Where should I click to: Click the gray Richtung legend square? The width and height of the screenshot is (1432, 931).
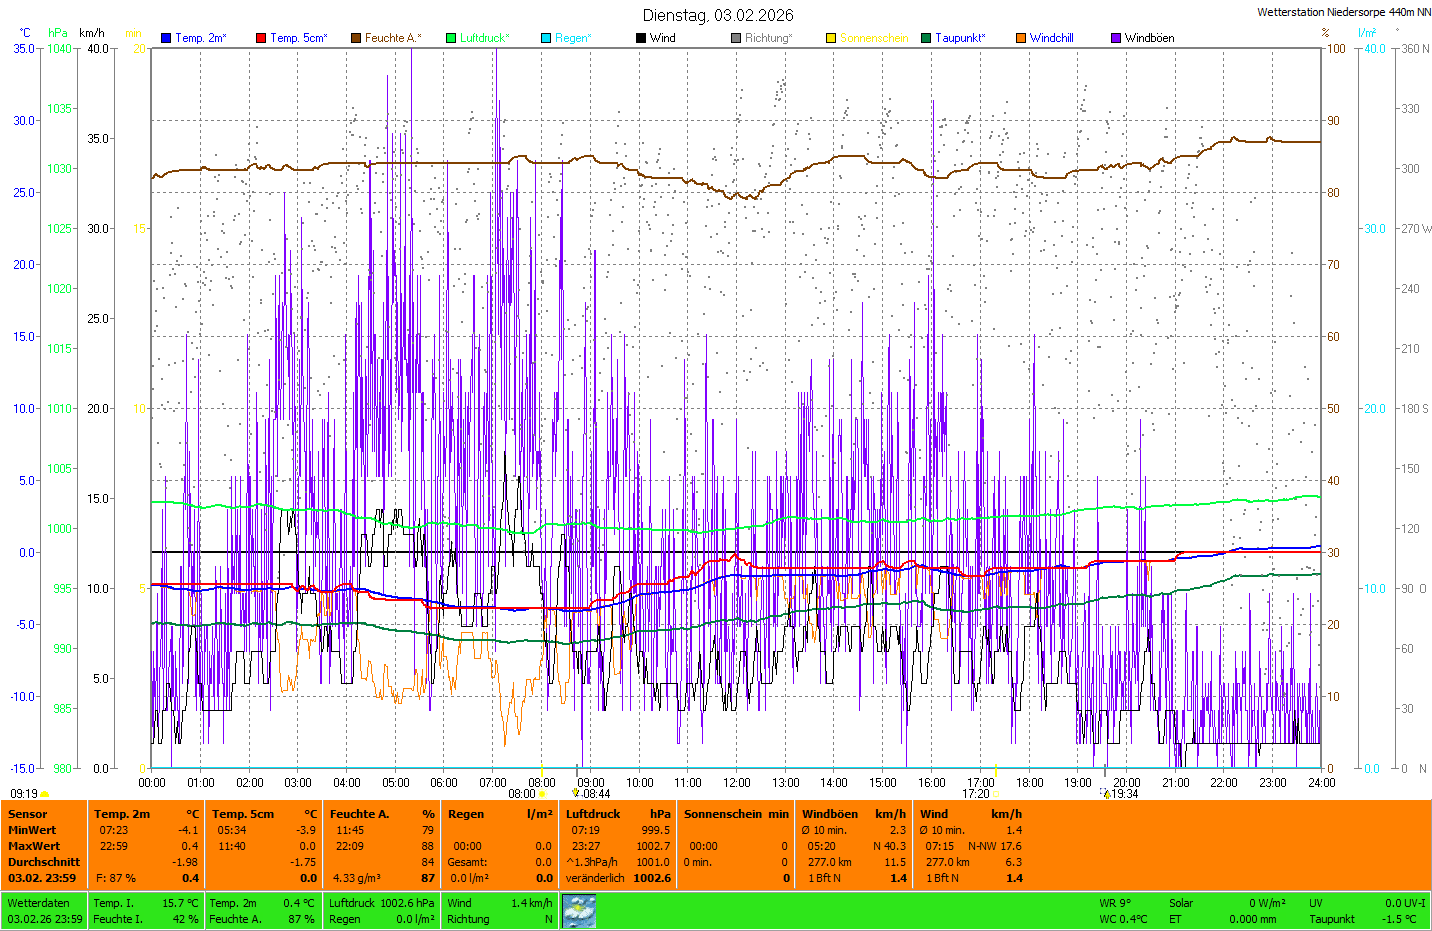click(x=736, y=38)
